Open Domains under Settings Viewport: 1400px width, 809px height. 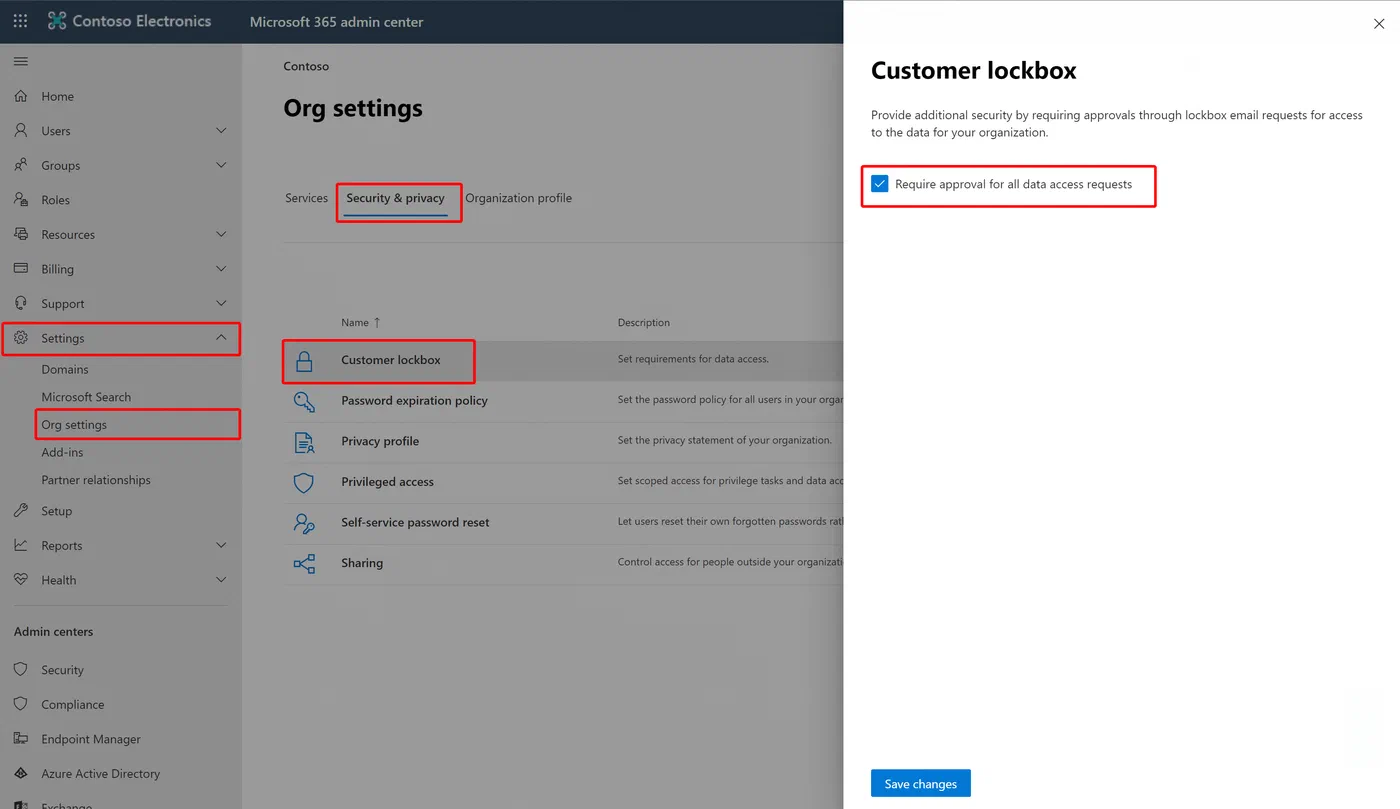65,370
